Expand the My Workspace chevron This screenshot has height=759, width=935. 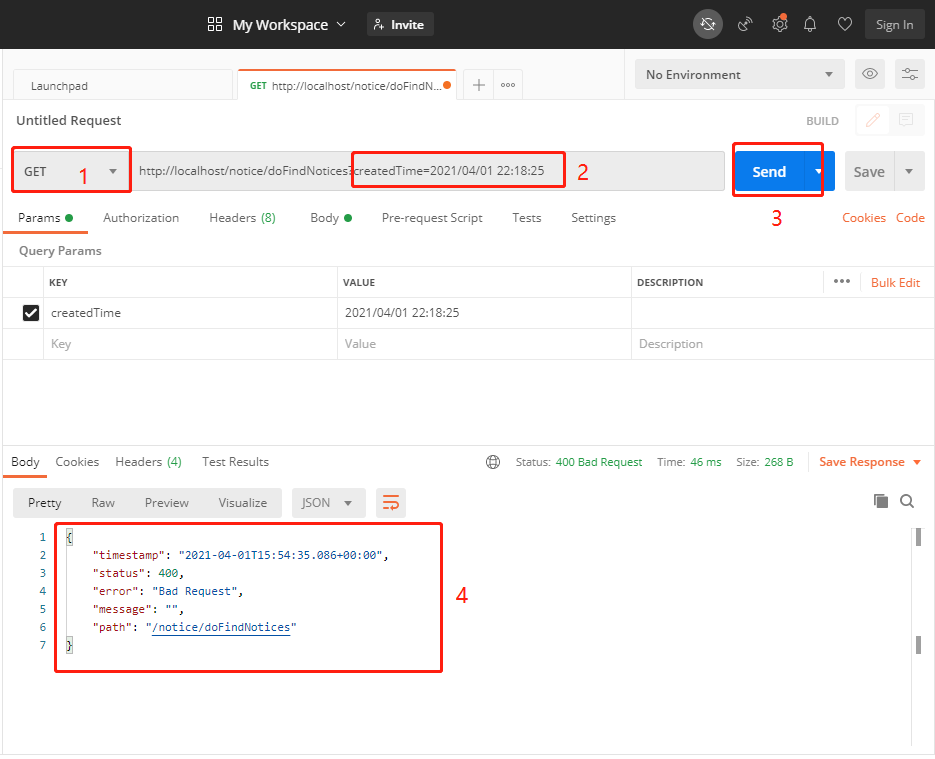click(x=341, y=24)
